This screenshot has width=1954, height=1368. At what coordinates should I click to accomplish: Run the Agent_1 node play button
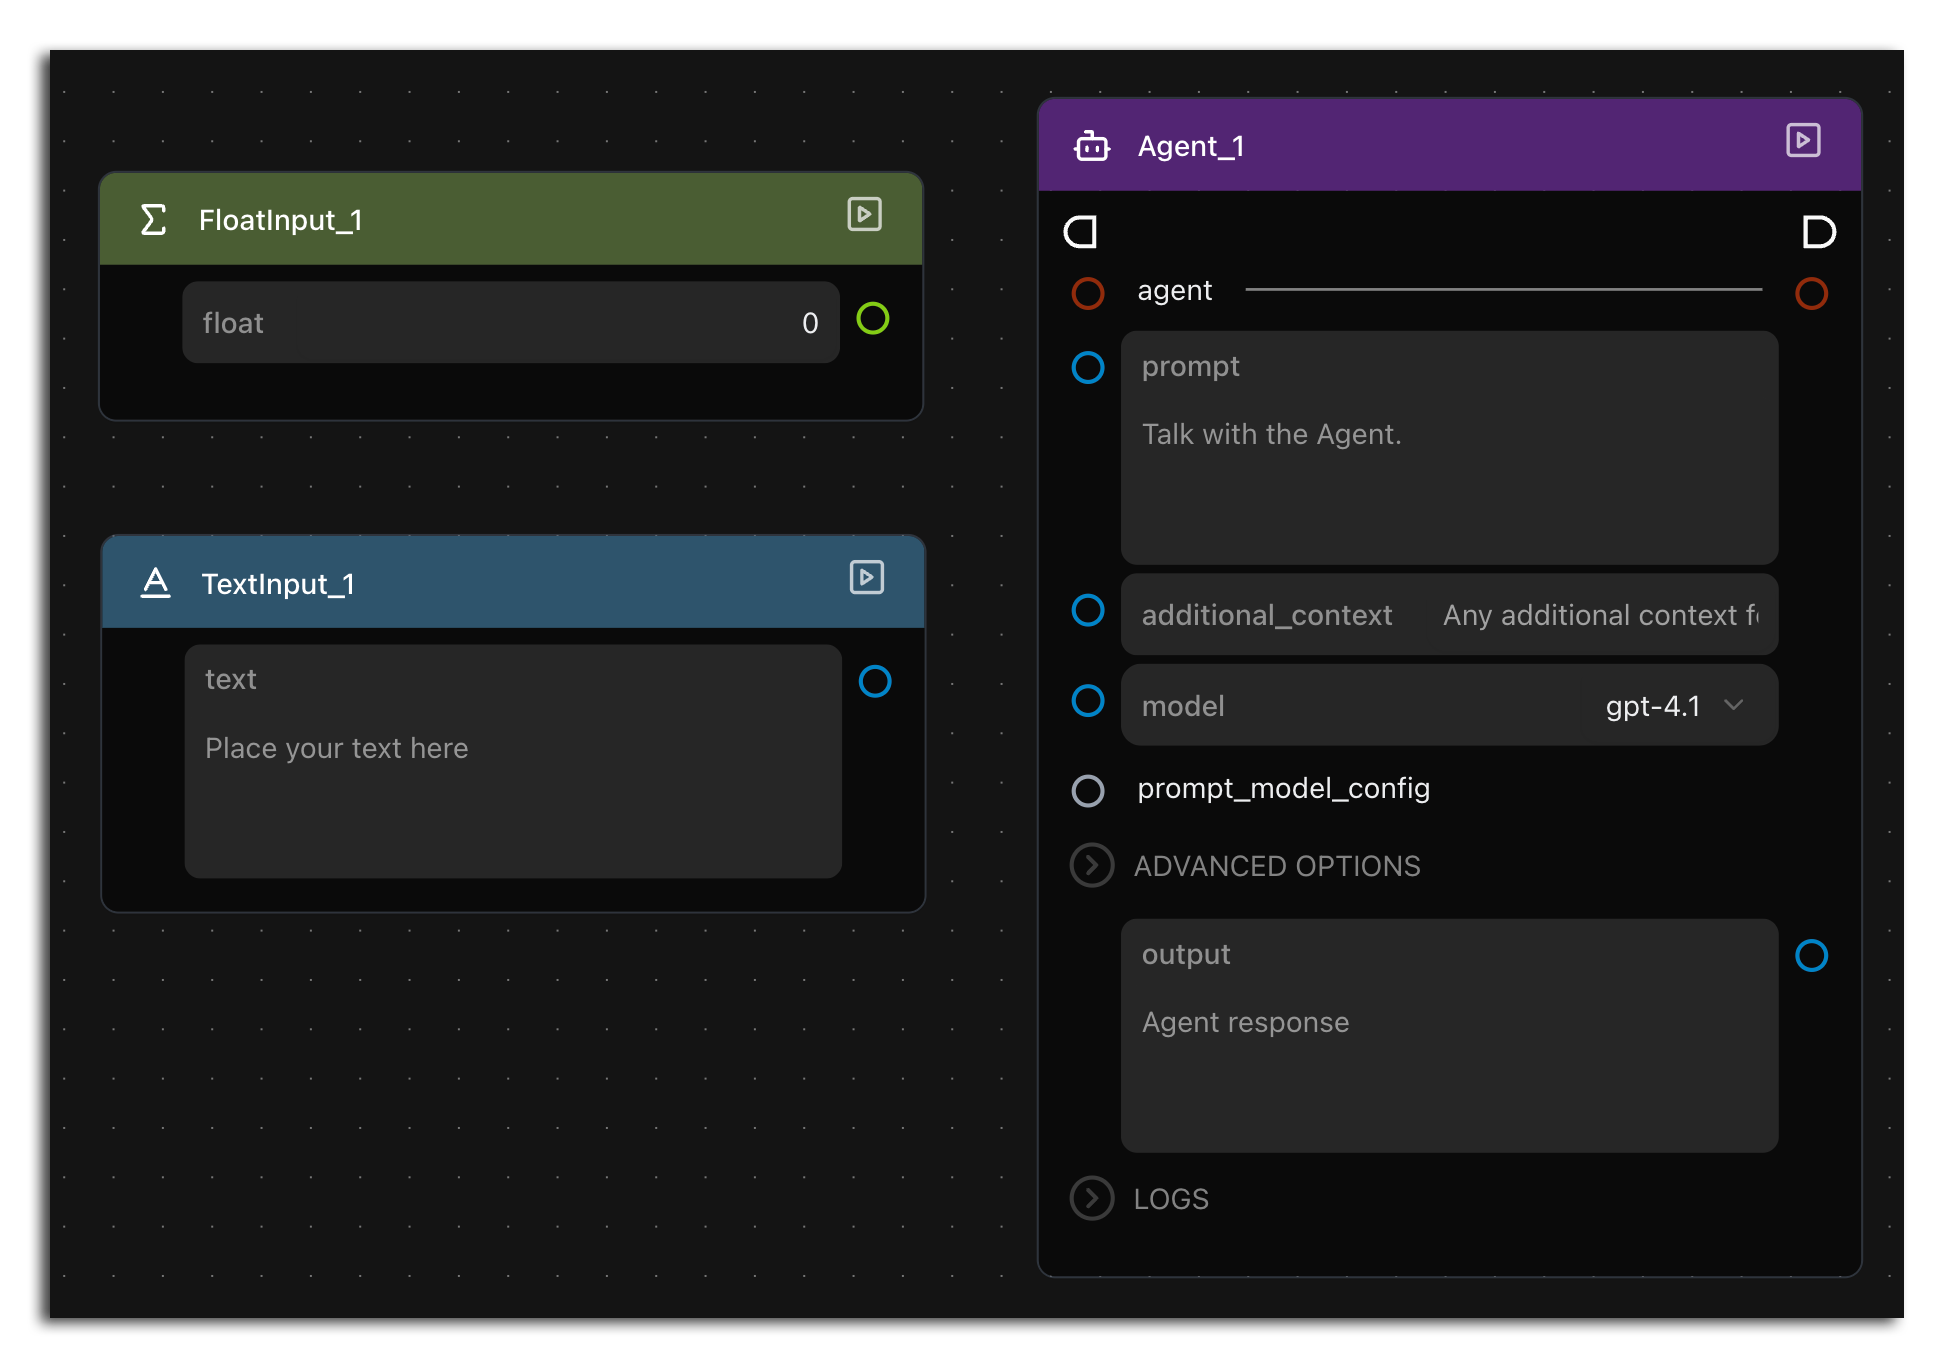(x=1803, y=140)
